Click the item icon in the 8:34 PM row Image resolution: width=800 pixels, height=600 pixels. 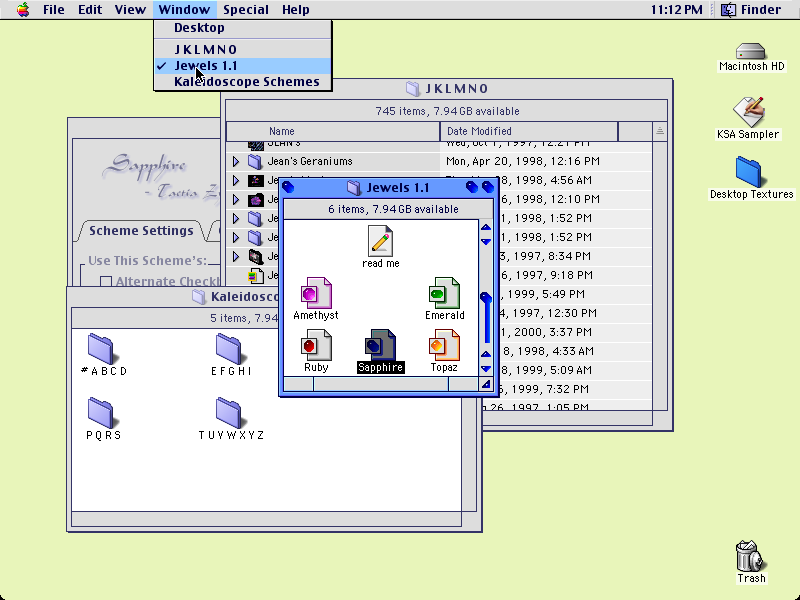tap(256, 257)
